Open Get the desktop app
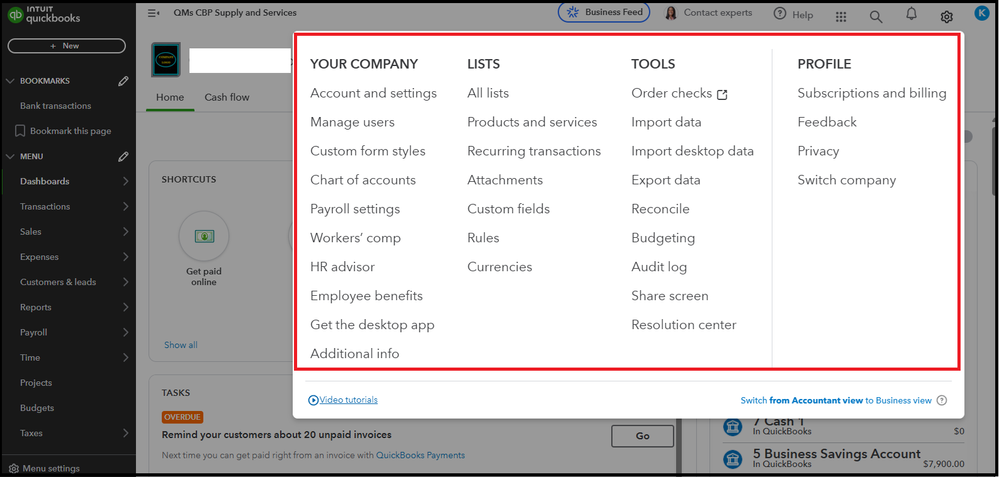Screen dimensions: 999x477 tap(372, 325)
